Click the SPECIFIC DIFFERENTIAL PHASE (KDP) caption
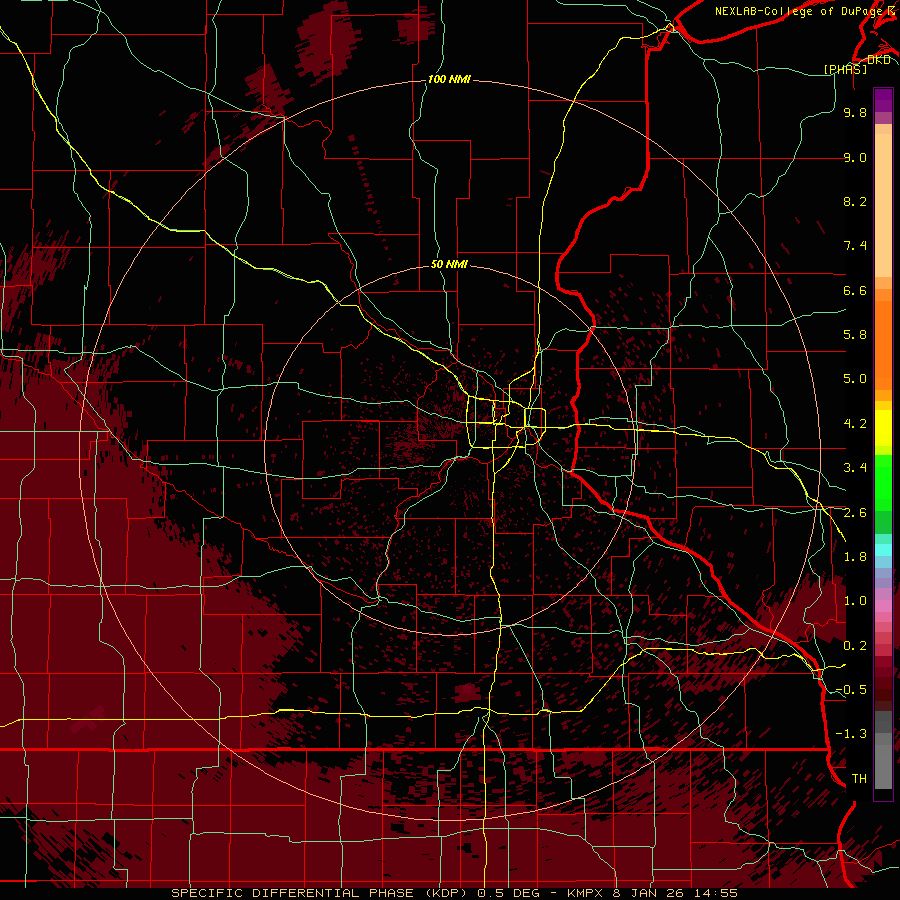 317,893
